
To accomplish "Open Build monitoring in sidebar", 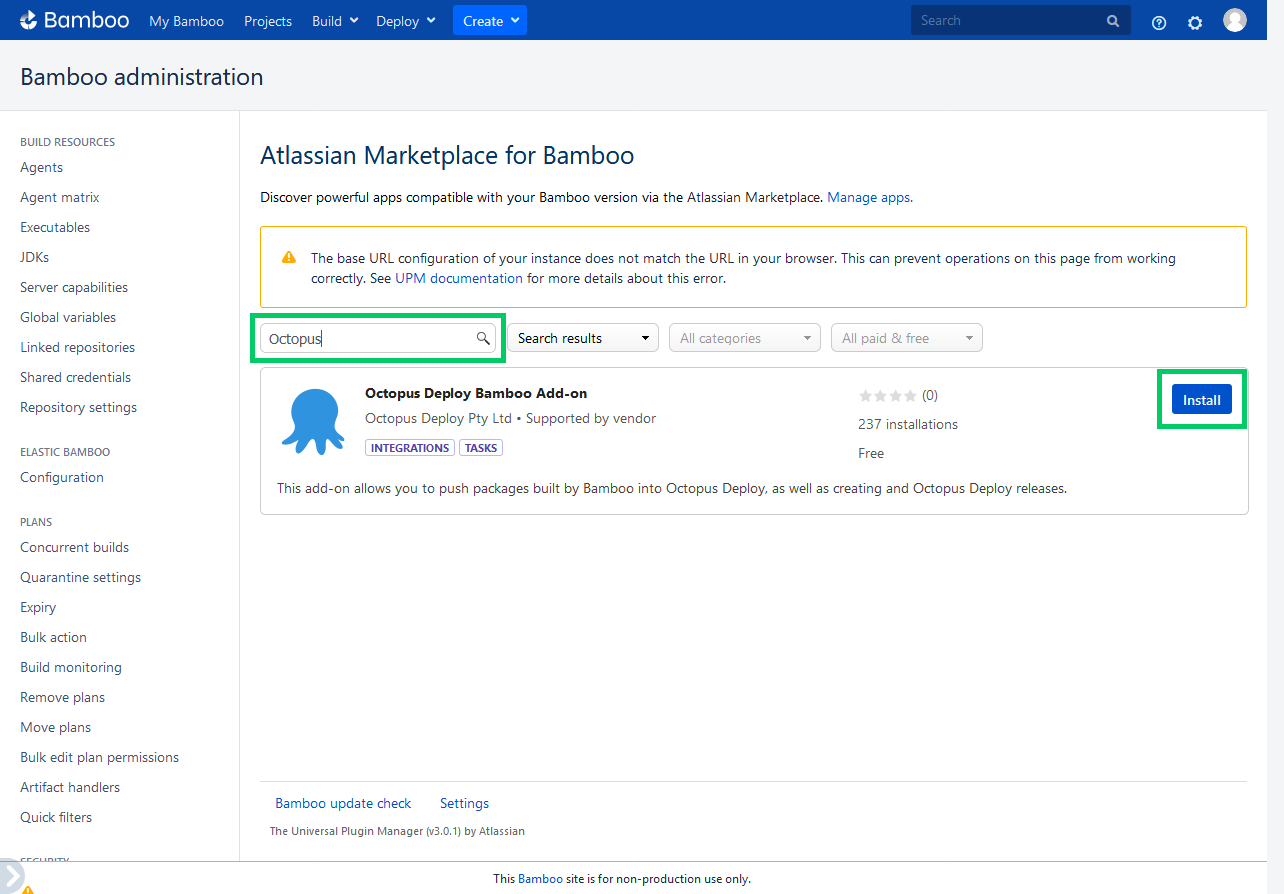I will (71, 667).
